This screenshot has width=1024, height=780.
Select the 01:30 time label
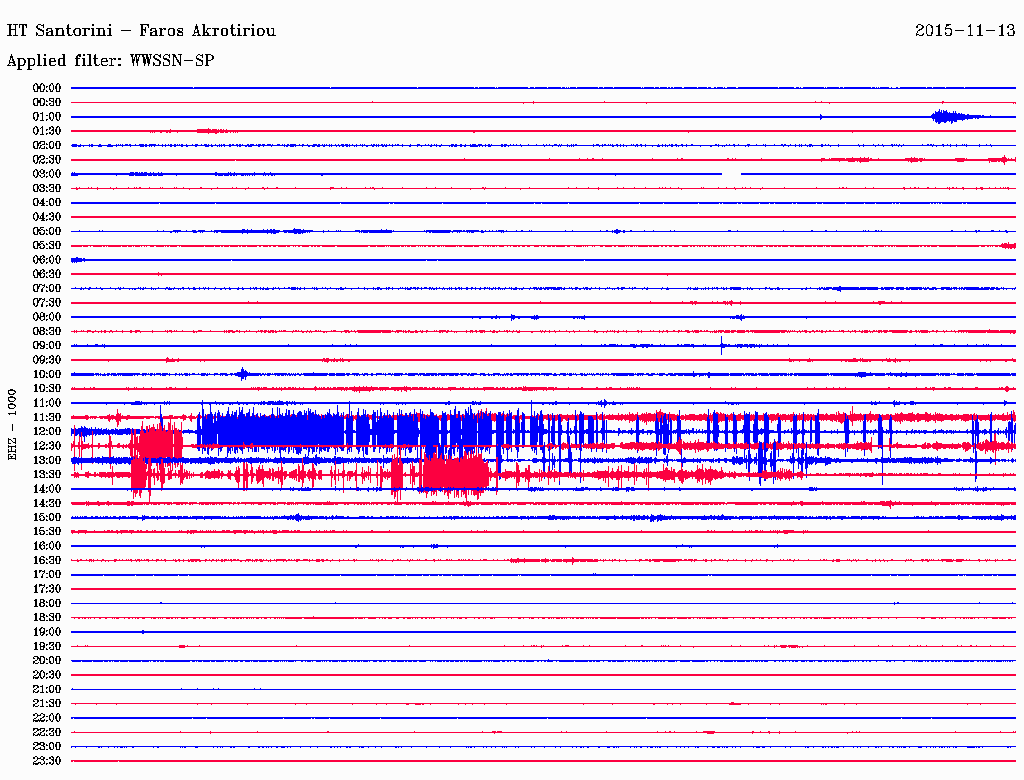[x=46, y=131]
